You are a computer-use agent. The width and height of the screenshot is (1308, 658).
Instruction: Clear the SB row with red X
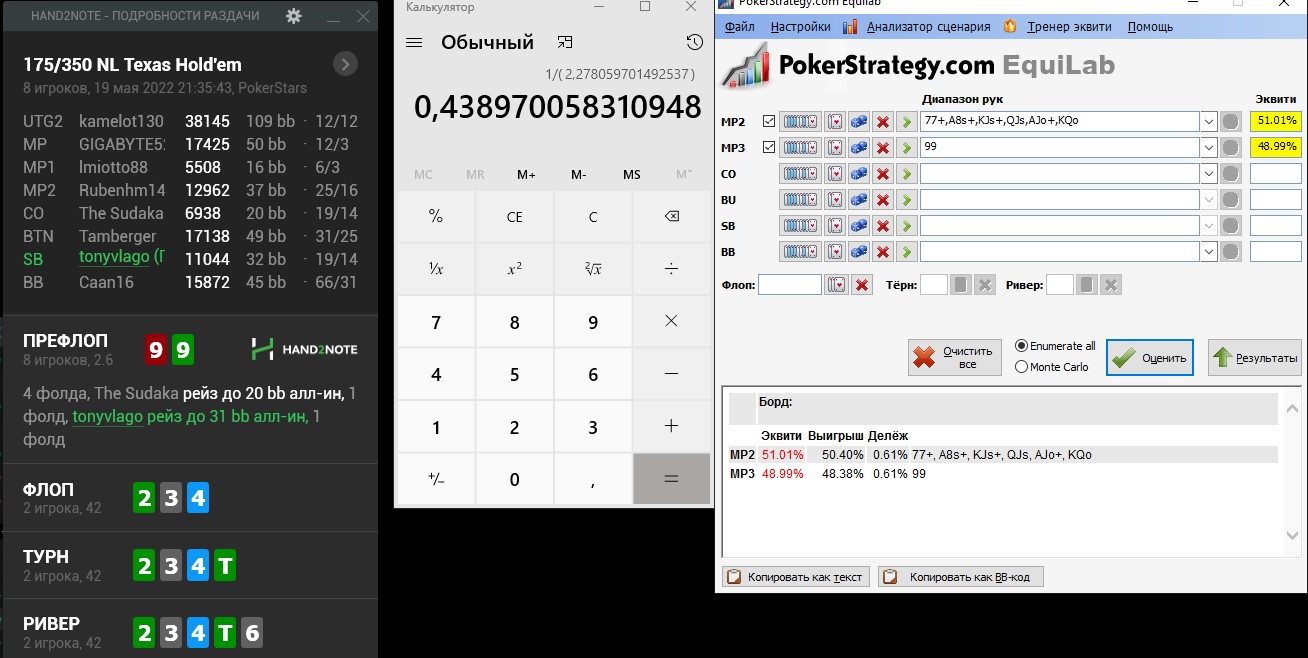click(883, 225)
